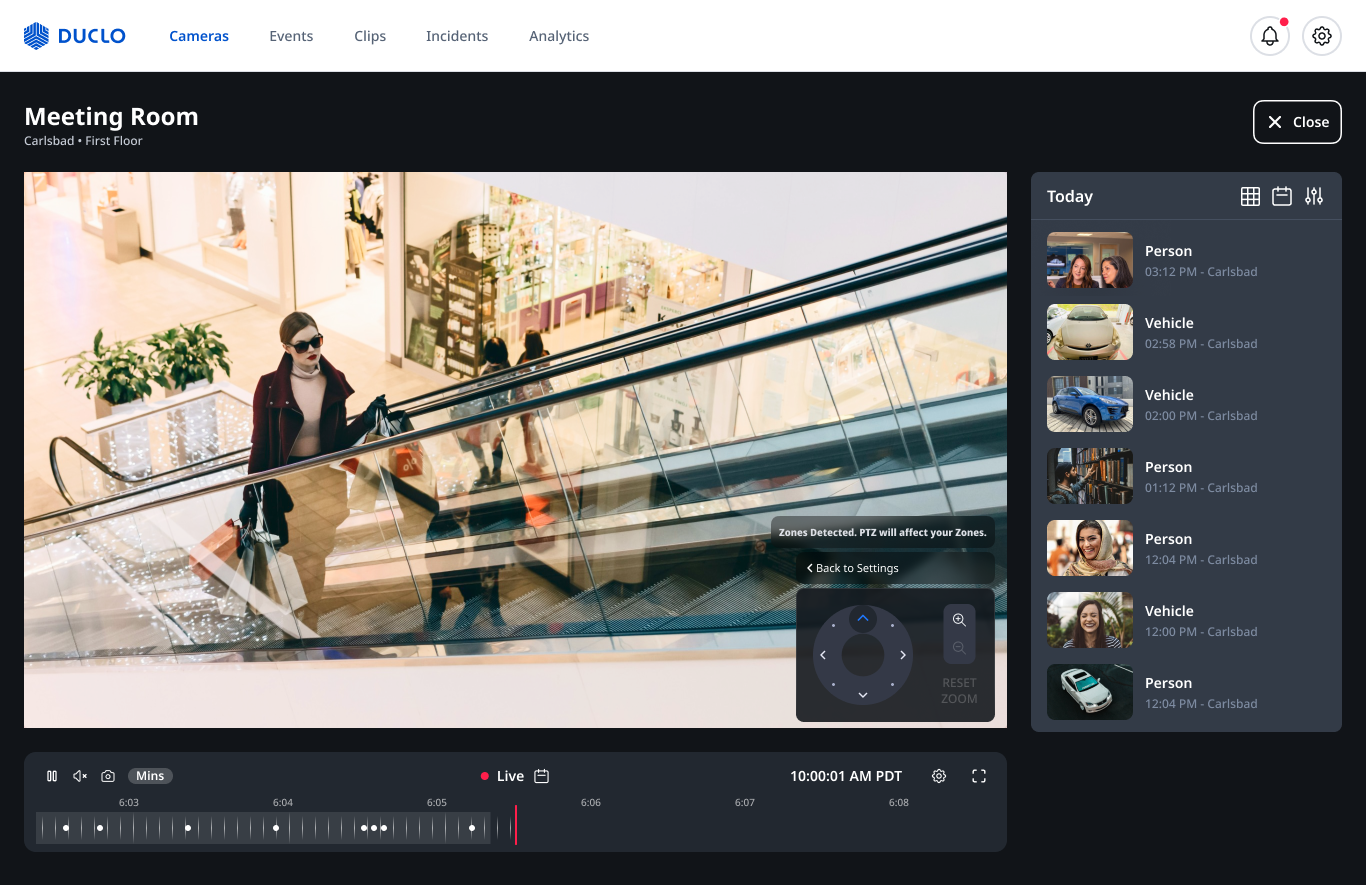The image size is (1366, 885).
Task: Click the timeline event dot under 6:04
Action: coord(276,828)
